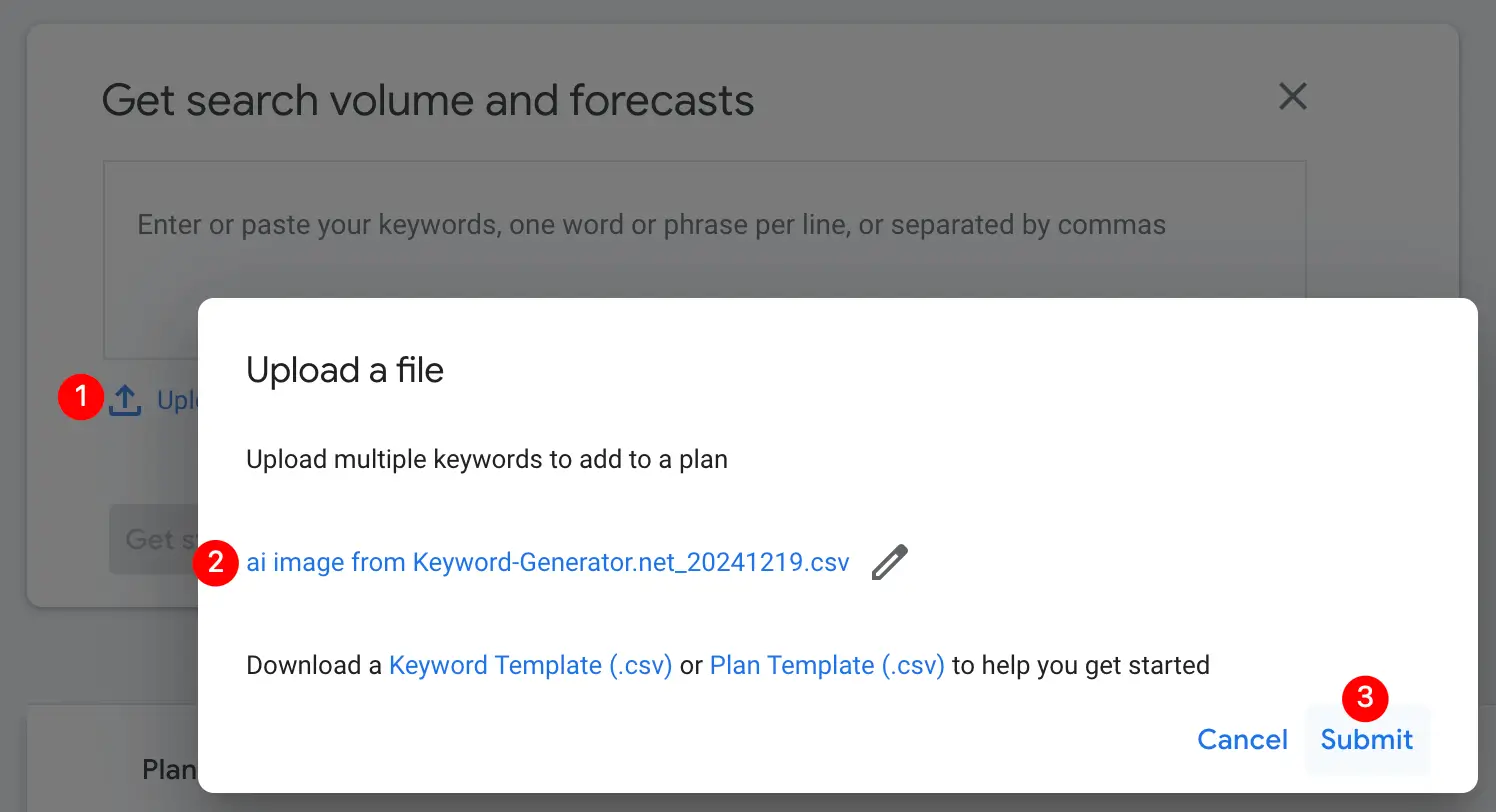Download the Plan Template (.csv)
The height and width of the screenshot is (812, 1496).
(827, 665)
